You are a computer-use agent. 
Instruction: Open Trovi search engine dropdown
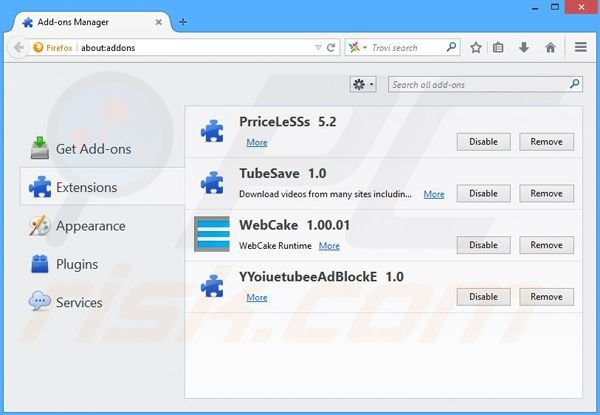click(358, 47)
